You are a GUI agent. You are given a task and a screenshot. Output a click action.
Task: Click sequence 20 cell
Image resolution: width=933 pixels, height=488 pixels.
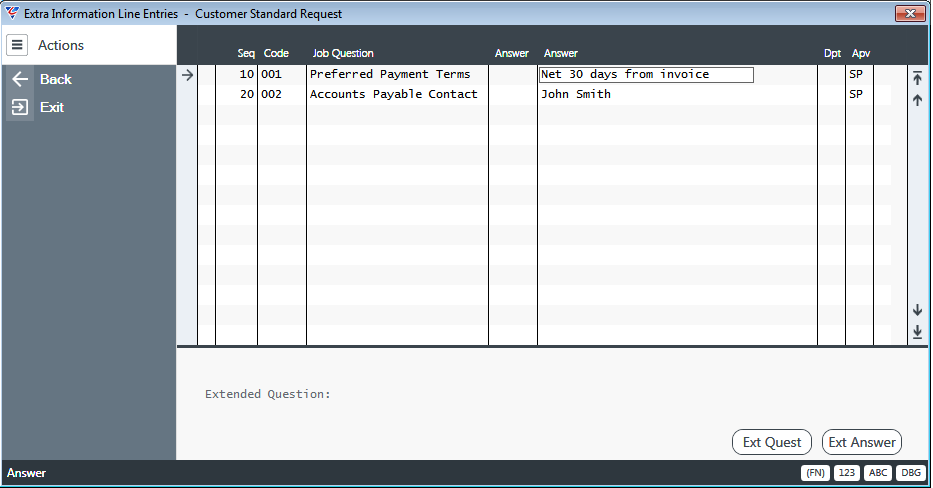pyautogui.click(x=246, y=94)
